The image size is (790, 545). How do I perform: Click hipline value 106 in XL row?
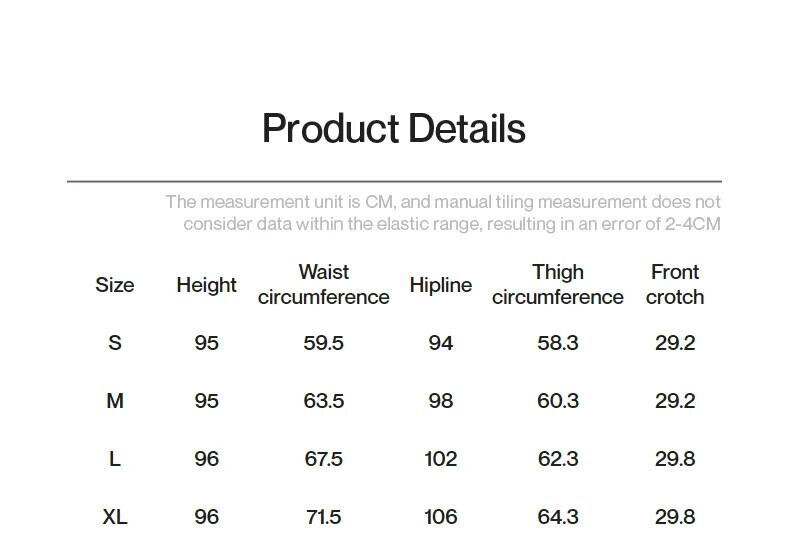[x=440, y=517]
